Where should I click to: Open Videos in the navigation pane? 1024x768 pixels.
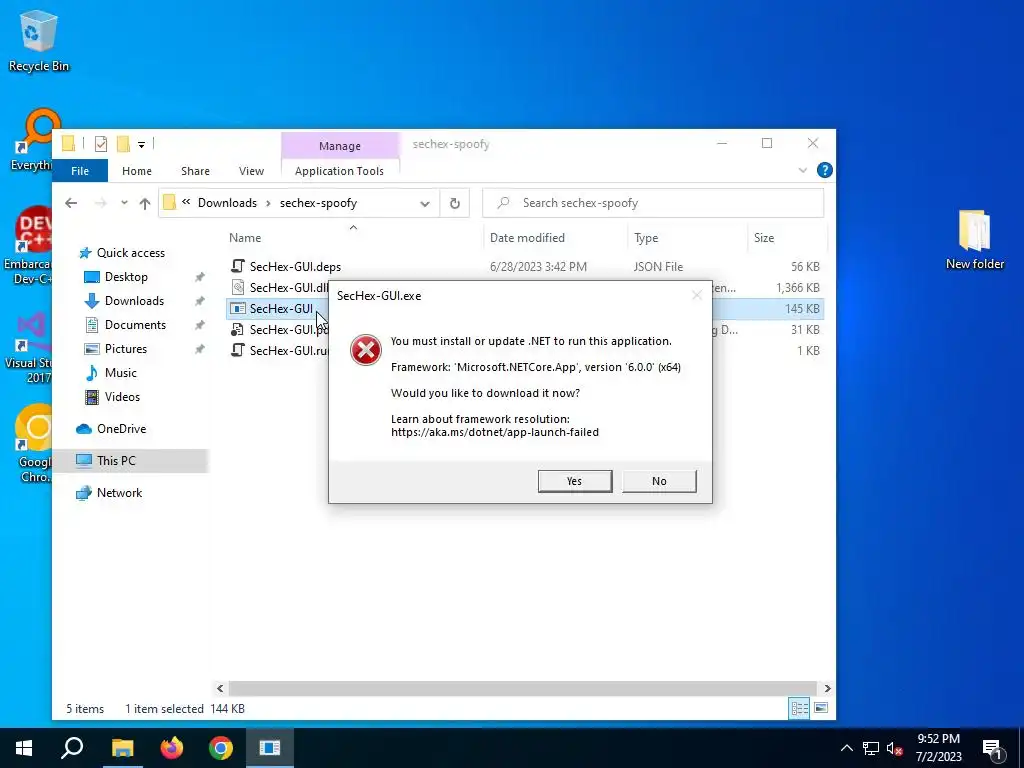click(x=122, y=396)
